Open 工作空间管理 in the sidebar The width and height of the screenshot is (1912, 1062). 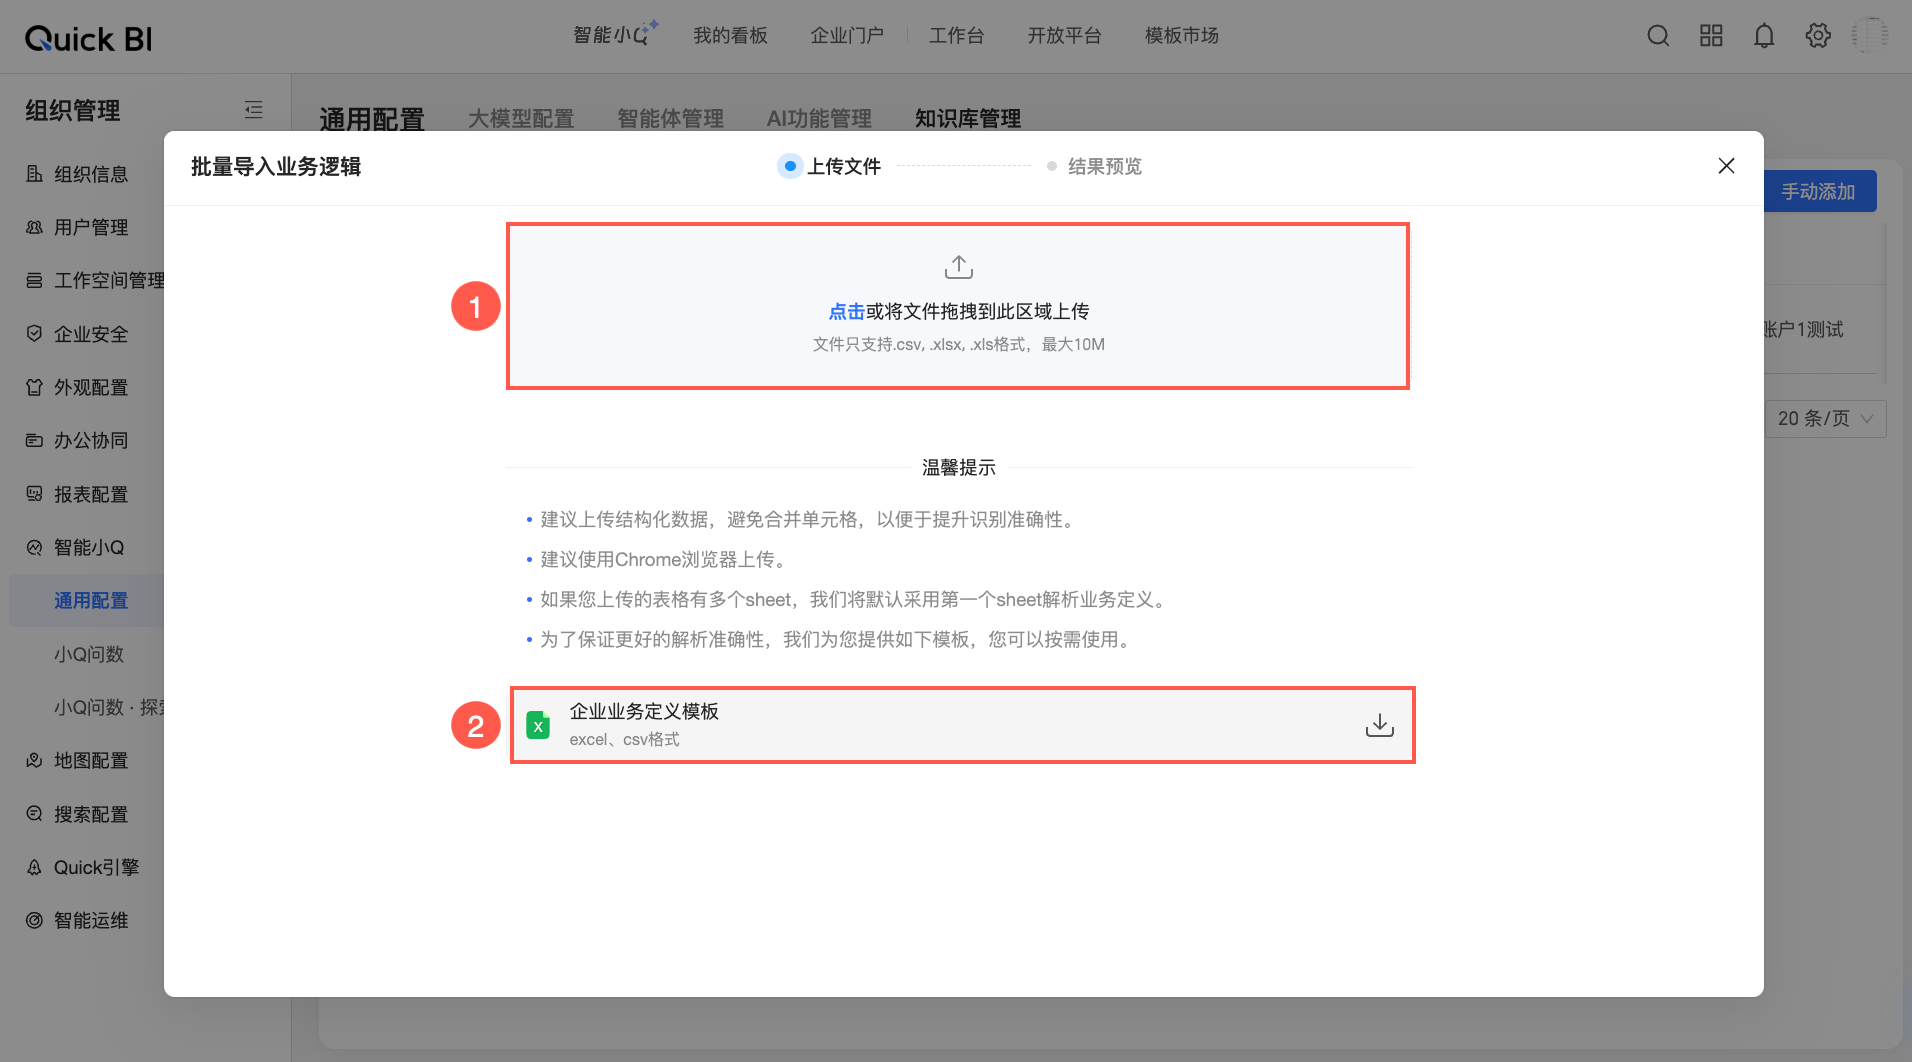point(109,280)
